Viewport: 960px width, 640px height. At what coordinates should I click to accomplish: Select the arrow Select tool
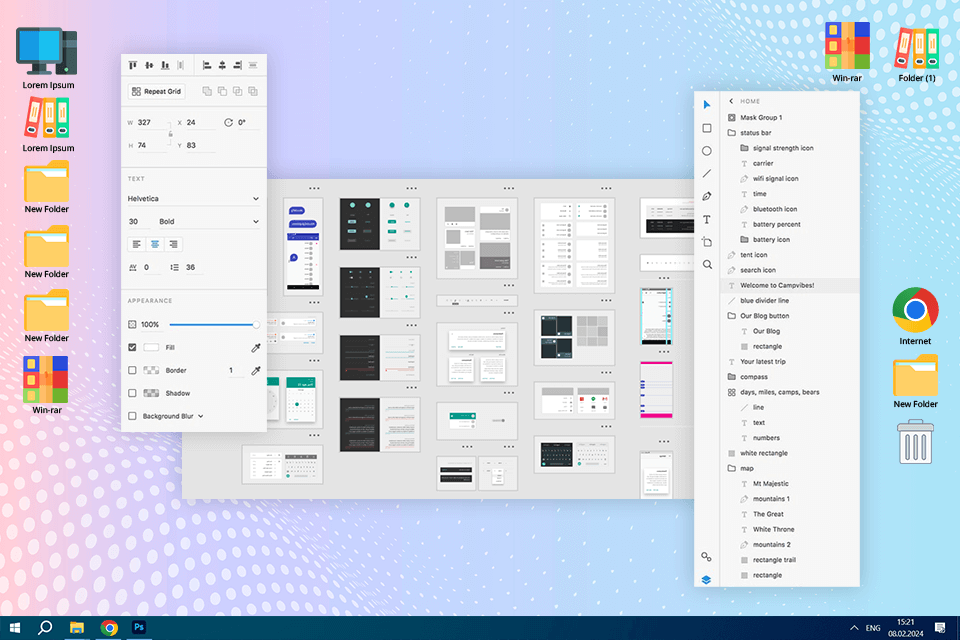(x=707, y=105)
